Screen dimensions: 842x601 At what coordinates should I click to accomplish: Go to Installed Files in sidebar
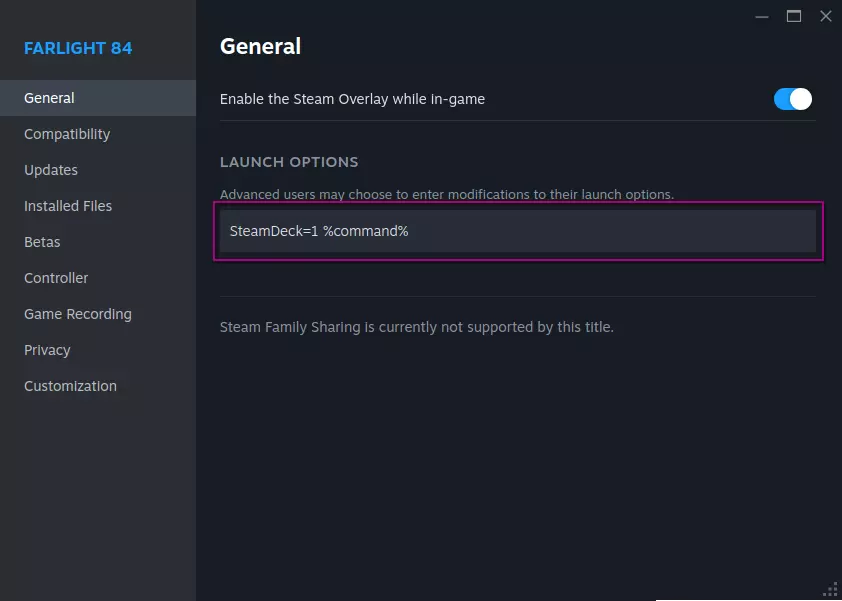68,206
